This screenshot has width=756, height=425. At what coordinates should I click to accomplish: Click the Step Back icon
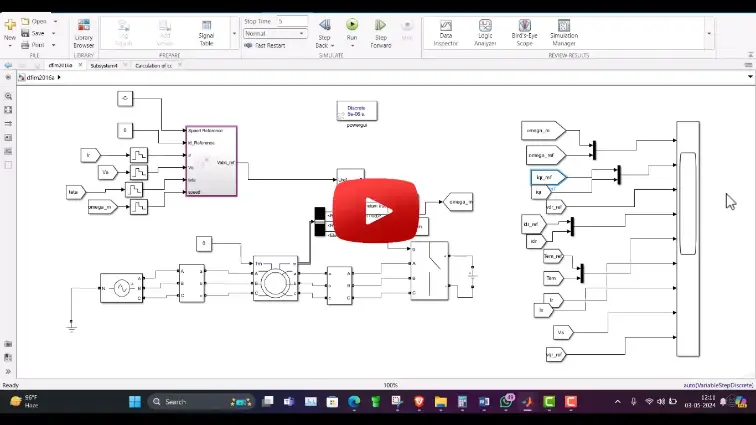[x=324, y=30]
